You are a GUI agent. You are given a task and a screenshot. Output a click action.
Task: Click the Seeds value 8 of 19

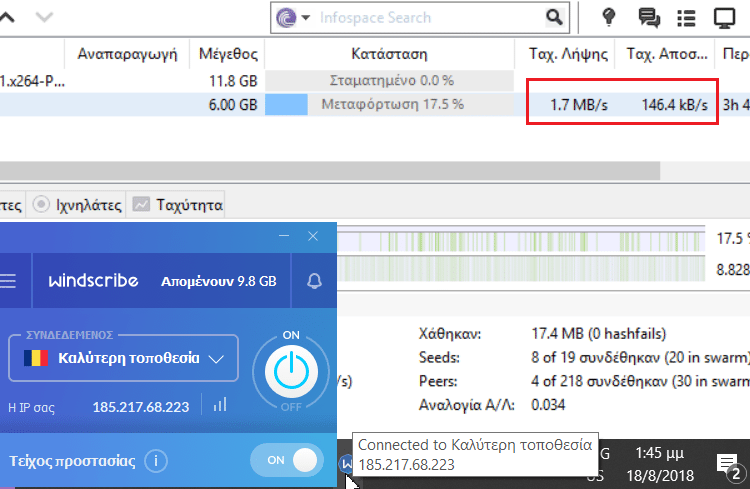click(640, 357)
